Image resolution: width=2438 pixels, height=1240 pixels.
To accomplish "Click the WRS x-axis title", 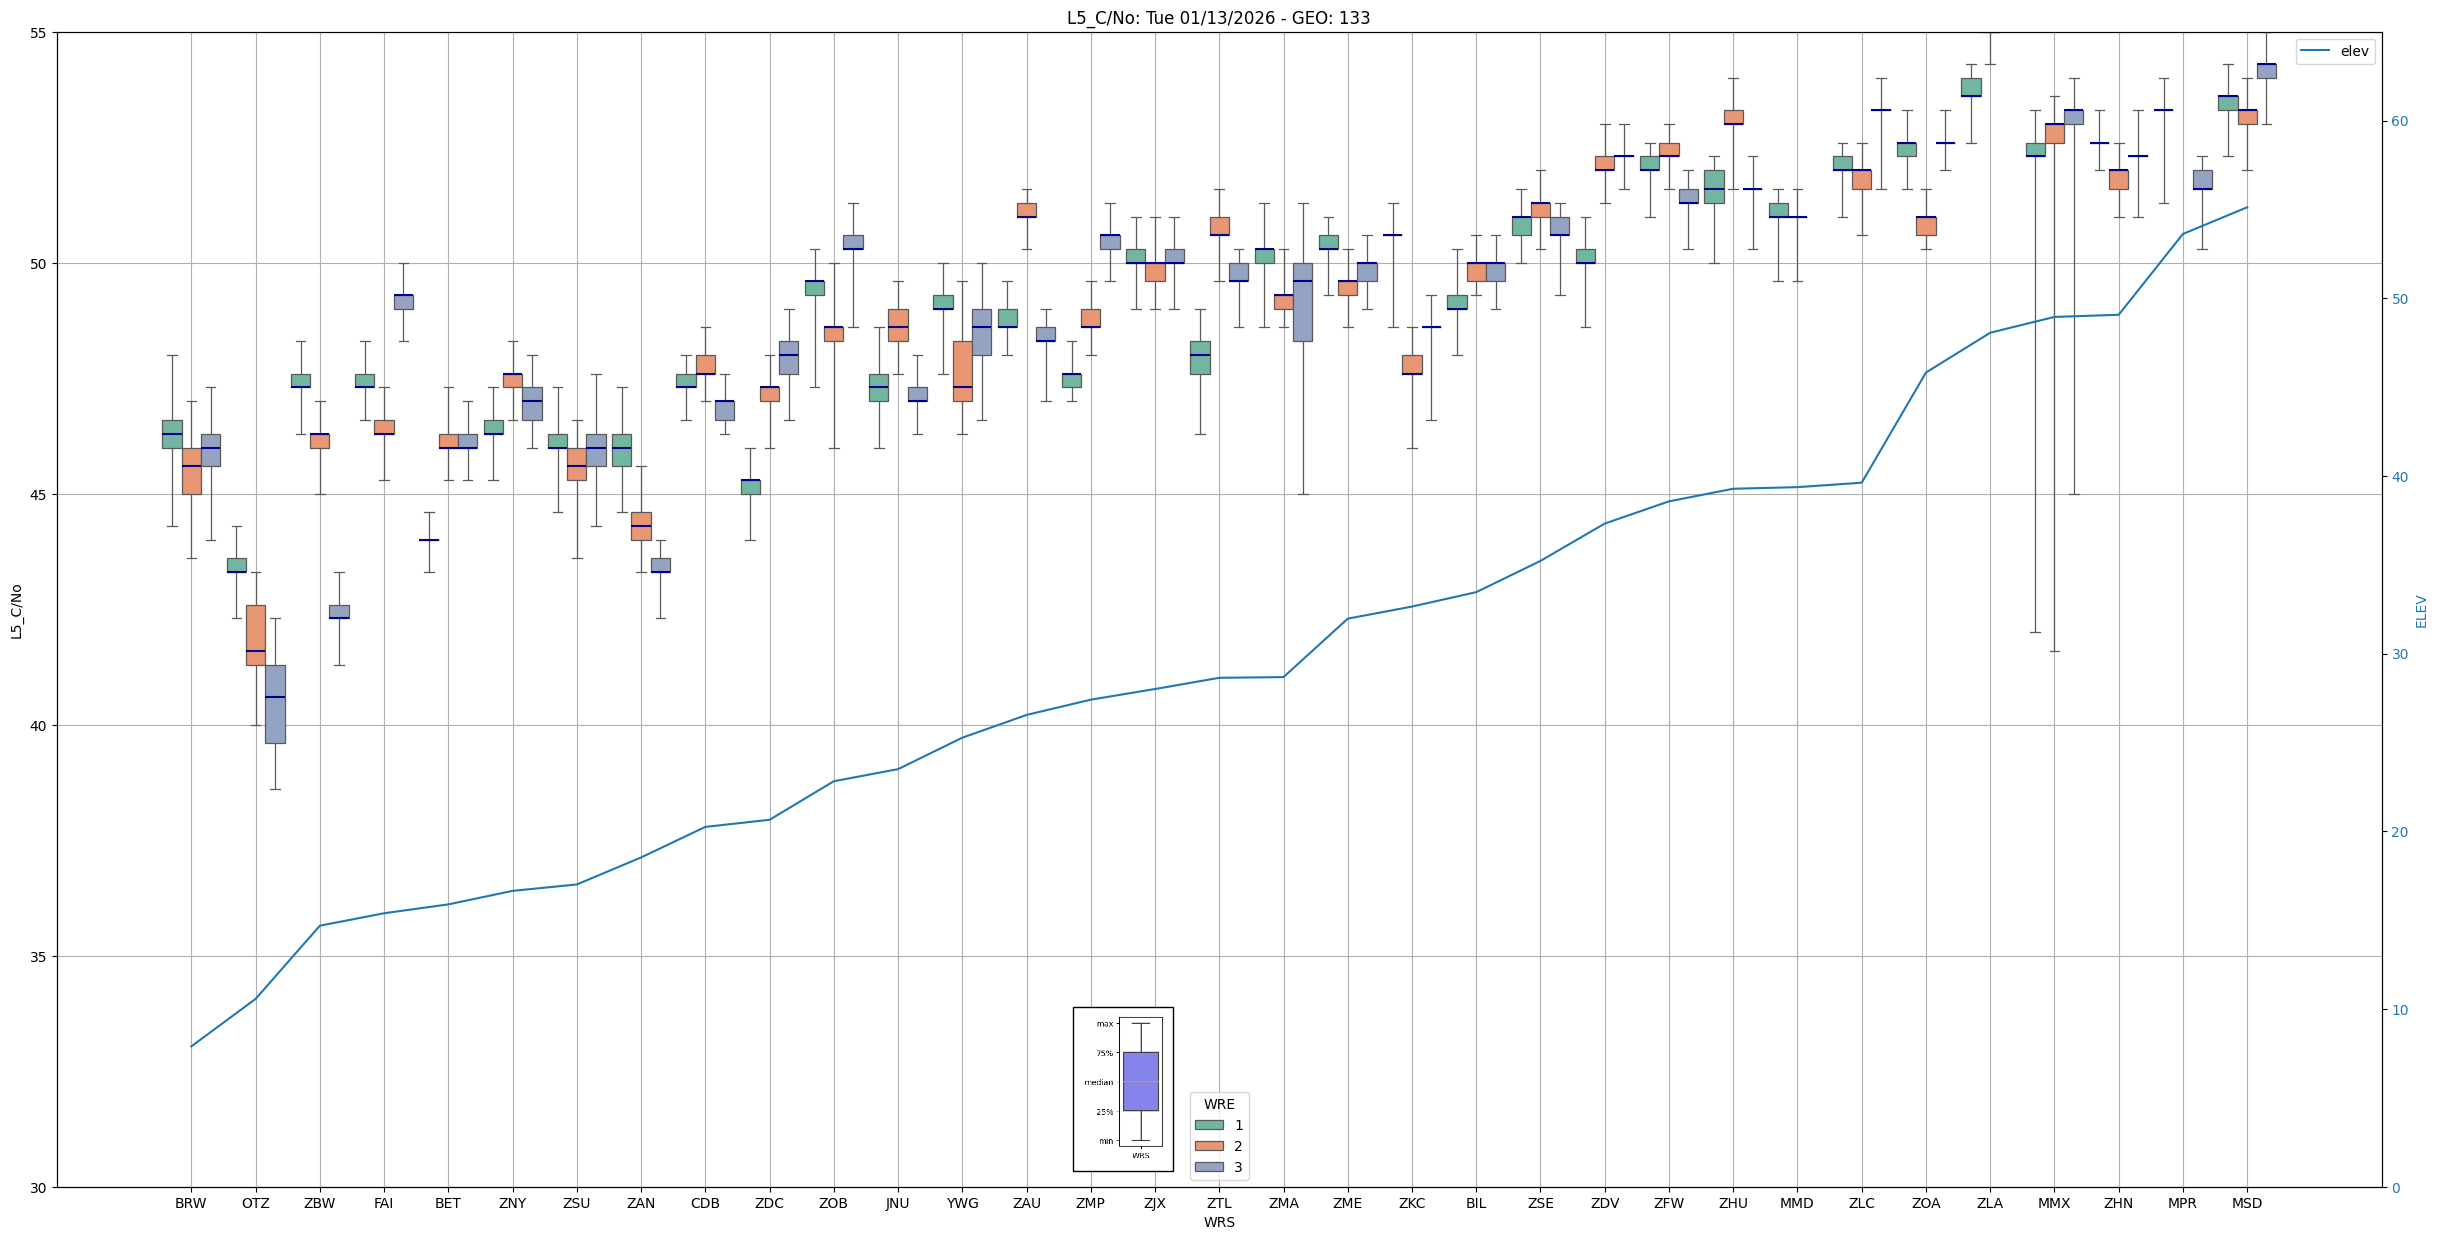I will pos(1218,1222).
